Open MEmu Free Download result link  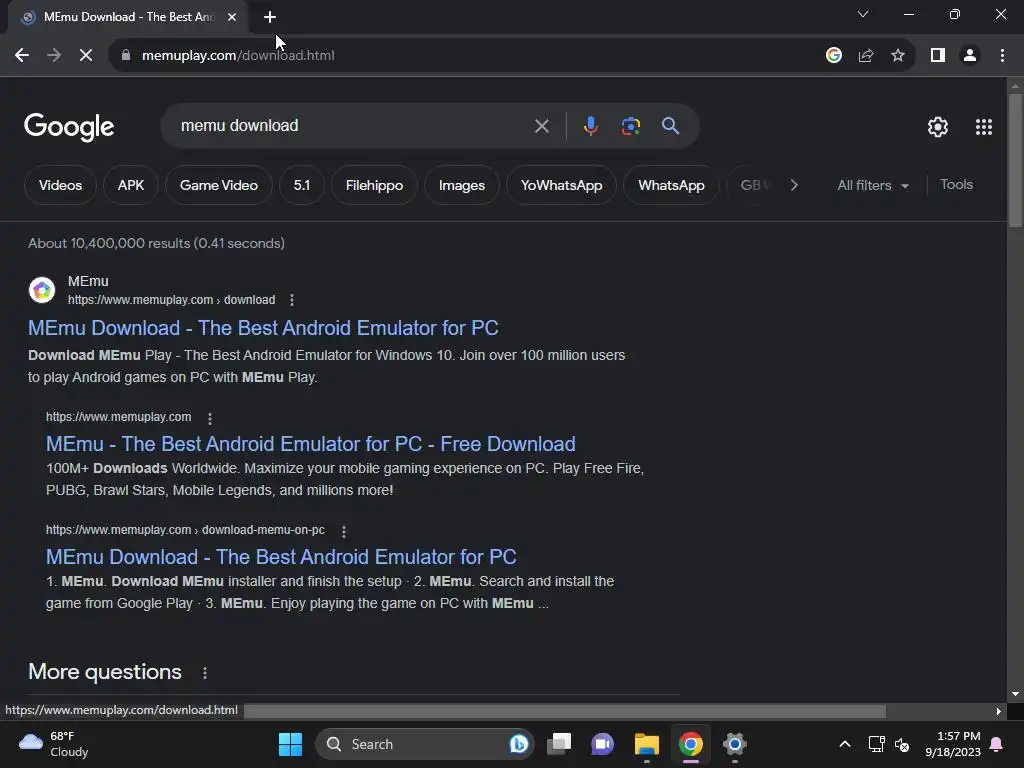(x=311, y=444)
